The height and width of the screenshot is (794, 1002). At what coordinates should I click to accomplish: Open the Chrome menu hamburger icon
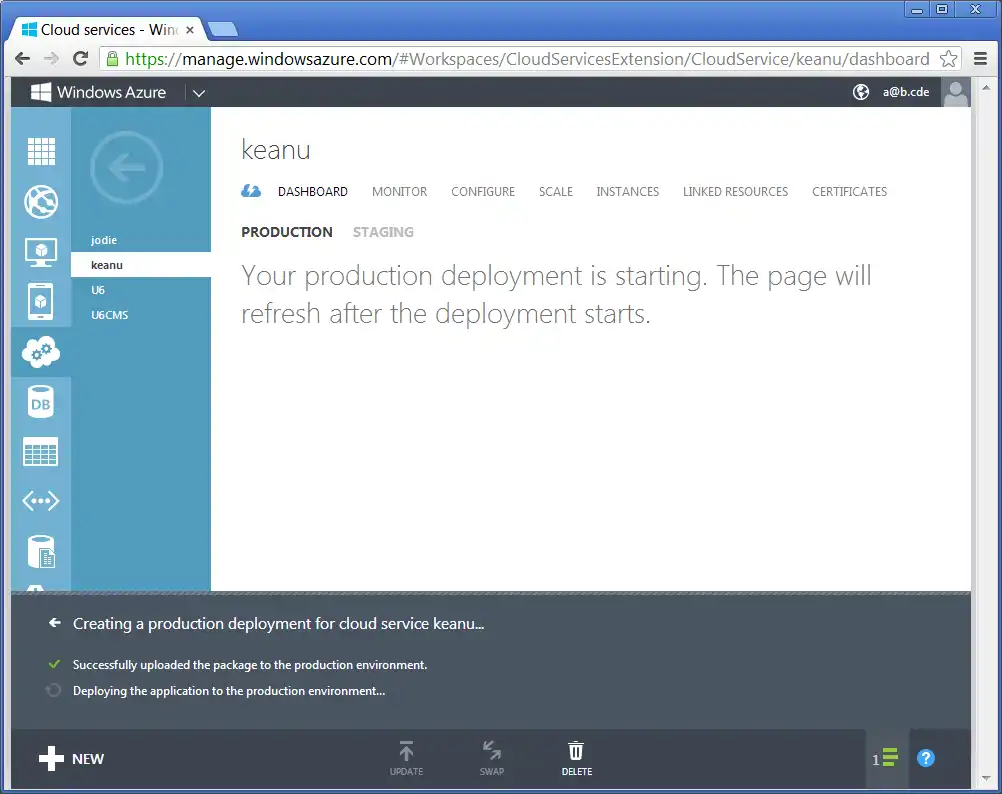[980, 59]
